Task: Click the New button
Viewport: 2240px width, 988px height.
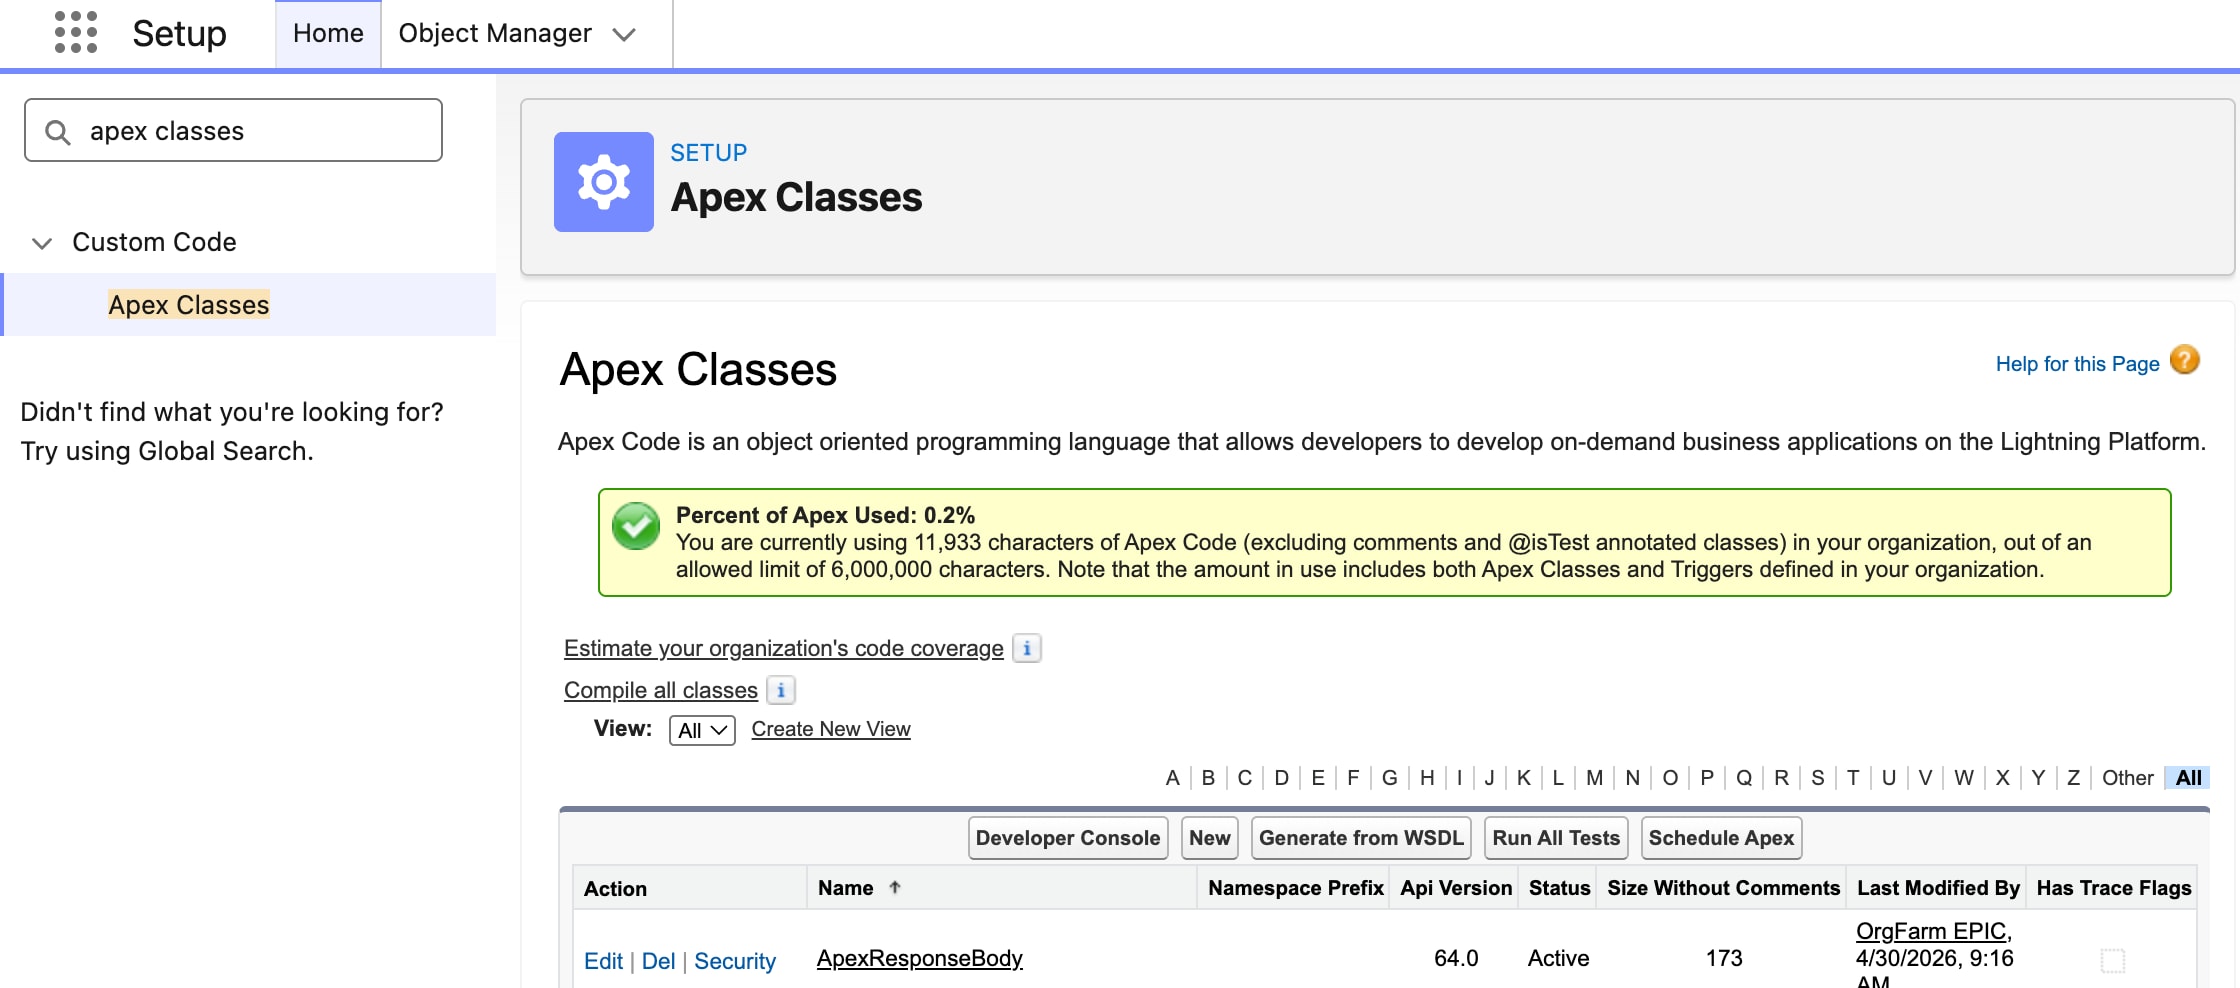Action: [x=1210, y=838]
